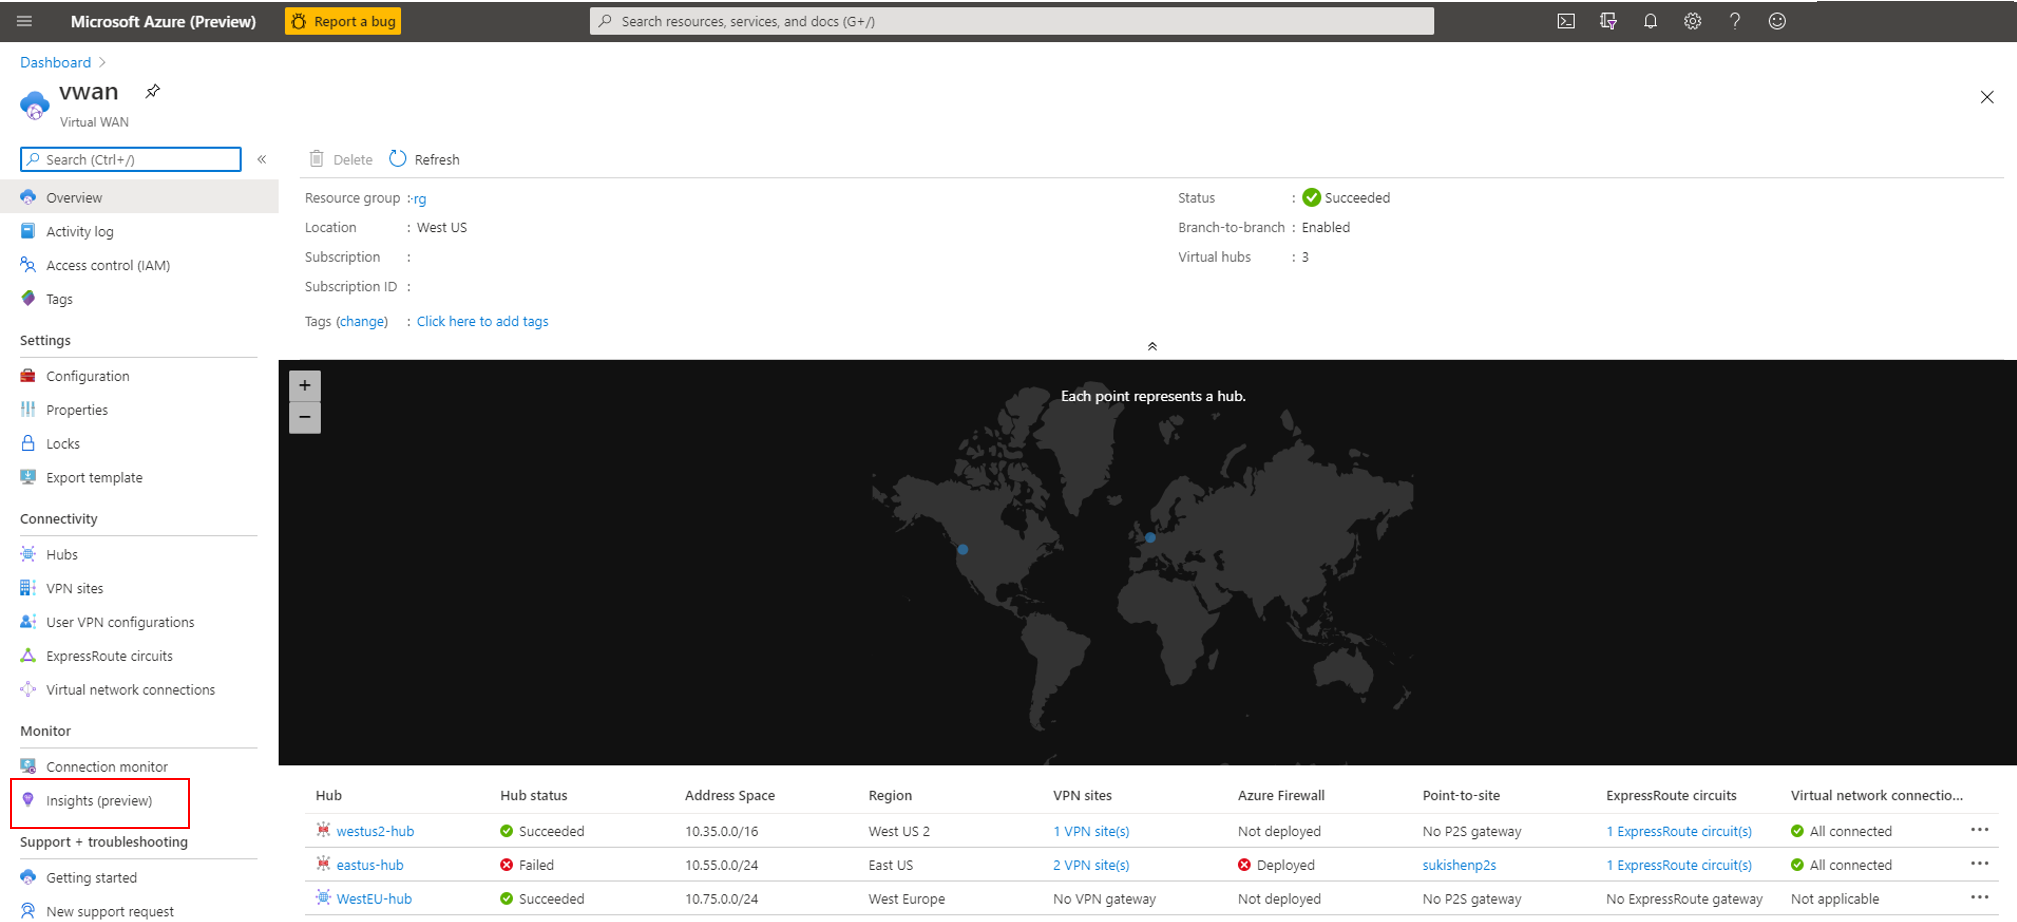
Task: Select Hubs under Connectivity
Action: point(61,554)
